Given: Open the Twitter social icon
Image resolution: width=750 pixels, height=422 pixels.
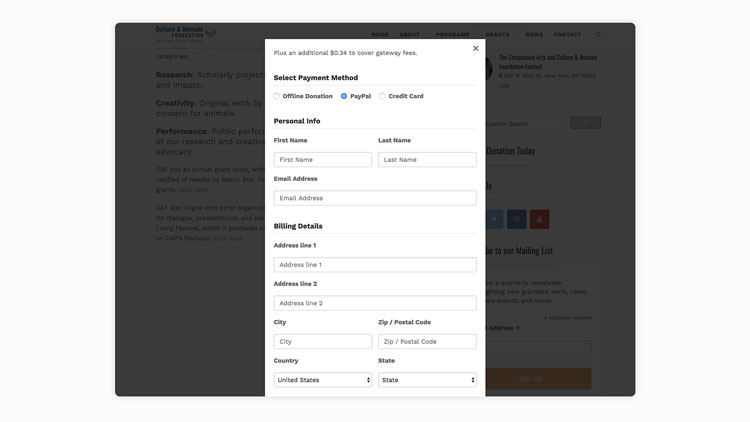Looking at the screenshot, I should point(494,219).
